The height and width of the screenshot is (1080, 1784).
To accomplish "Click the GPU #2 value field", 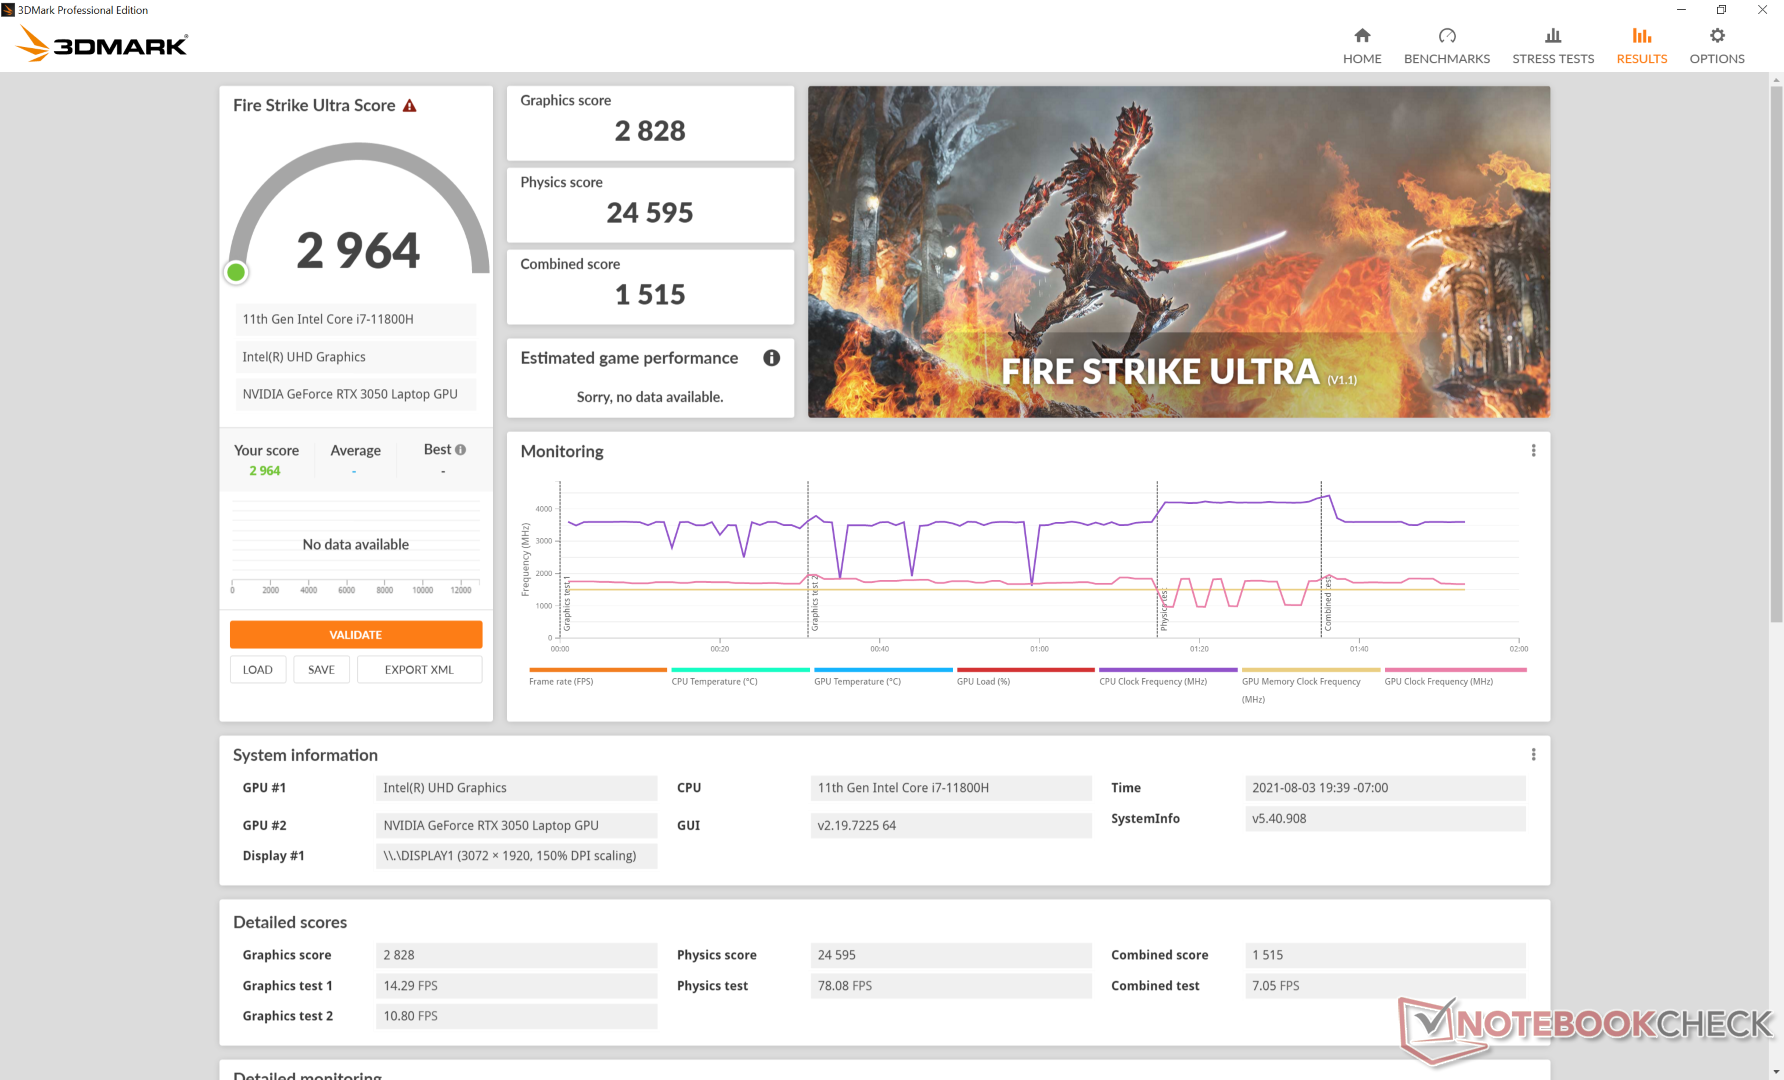I will click(516, 825).
